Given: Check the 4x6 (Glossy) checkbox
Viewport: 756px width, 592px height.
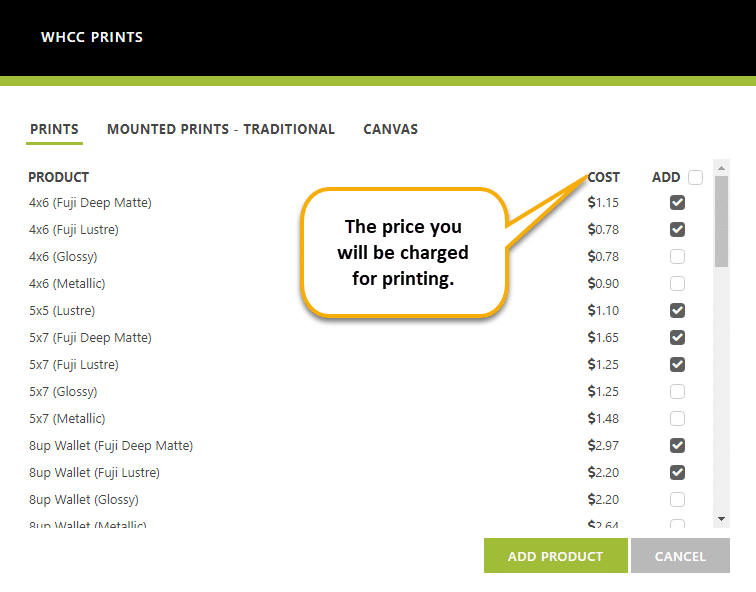Looking at the screenshot, I should [677, 256].
